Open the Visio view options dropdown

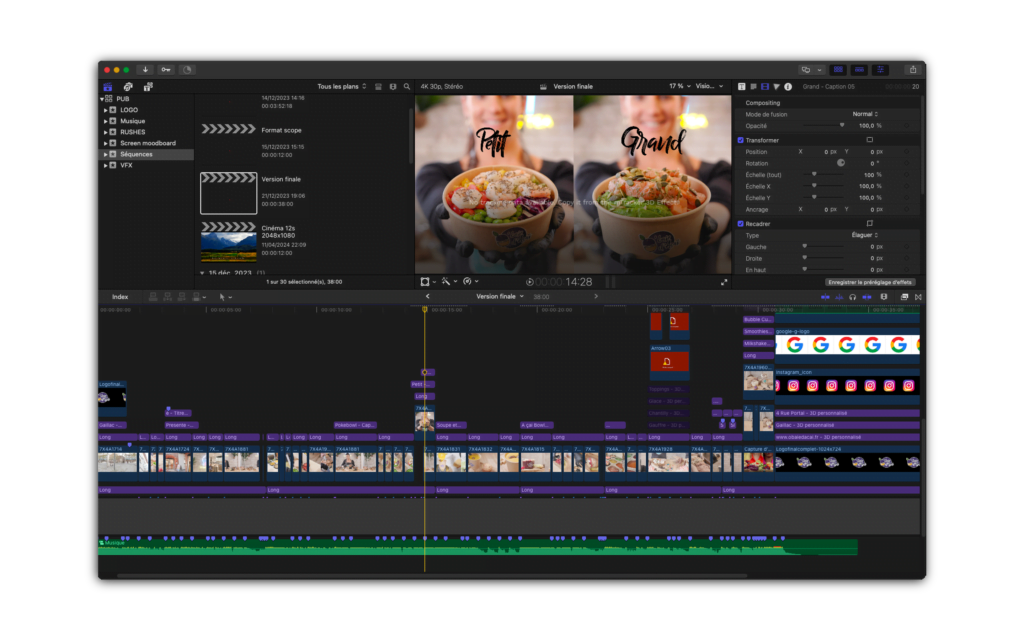click(x=709, y=86)
